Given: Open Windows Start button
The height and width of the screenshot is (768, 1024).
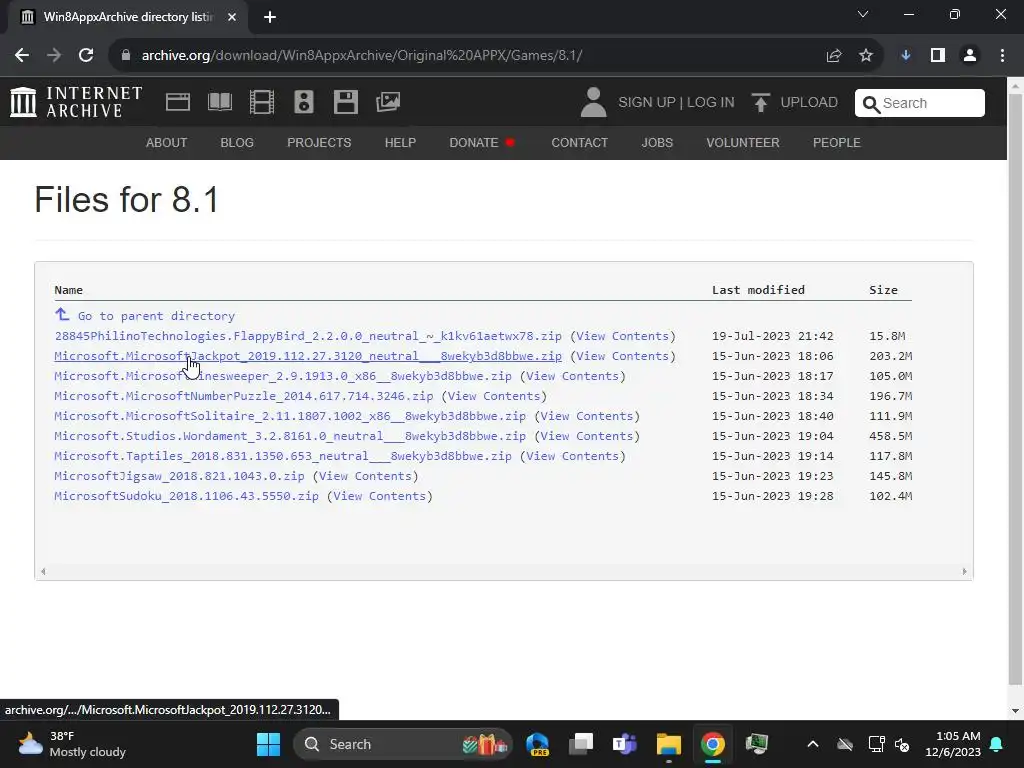Looking at the screenshot, I should (268, 744).
